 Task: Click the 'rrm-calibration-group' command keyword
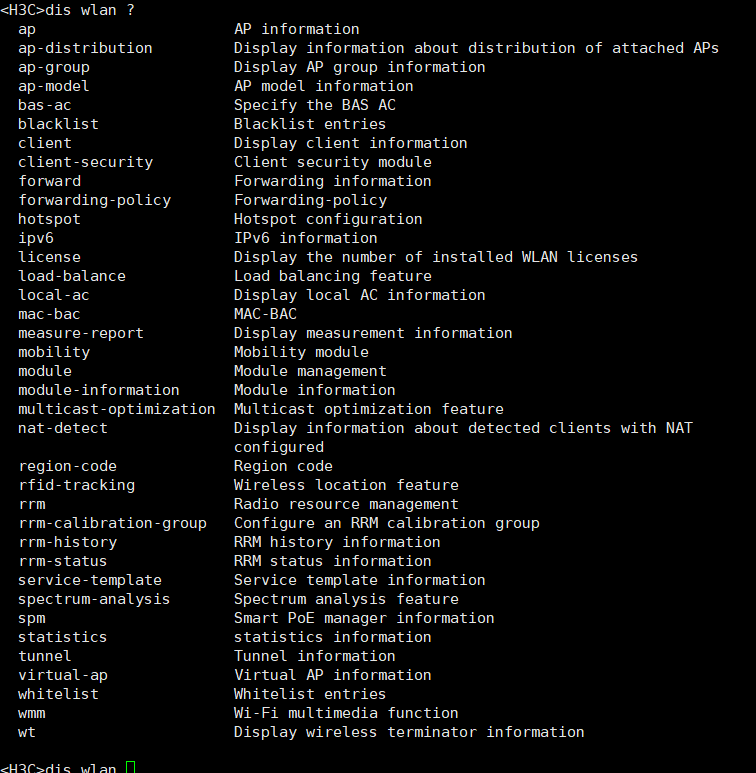click(x=112, y=523)
